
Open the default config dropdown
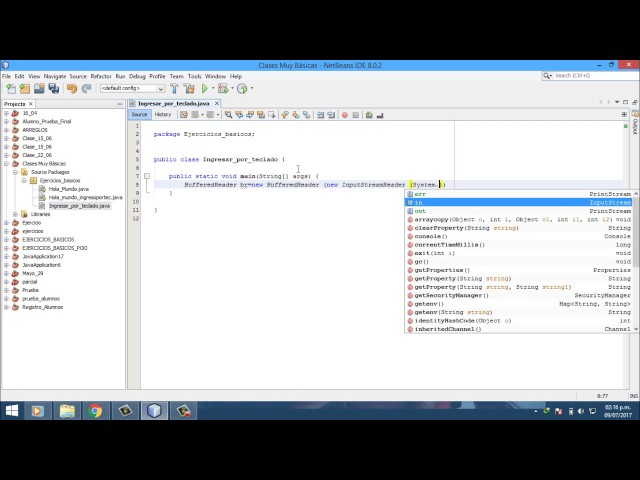pyautogui.click(x=132, y=89)
